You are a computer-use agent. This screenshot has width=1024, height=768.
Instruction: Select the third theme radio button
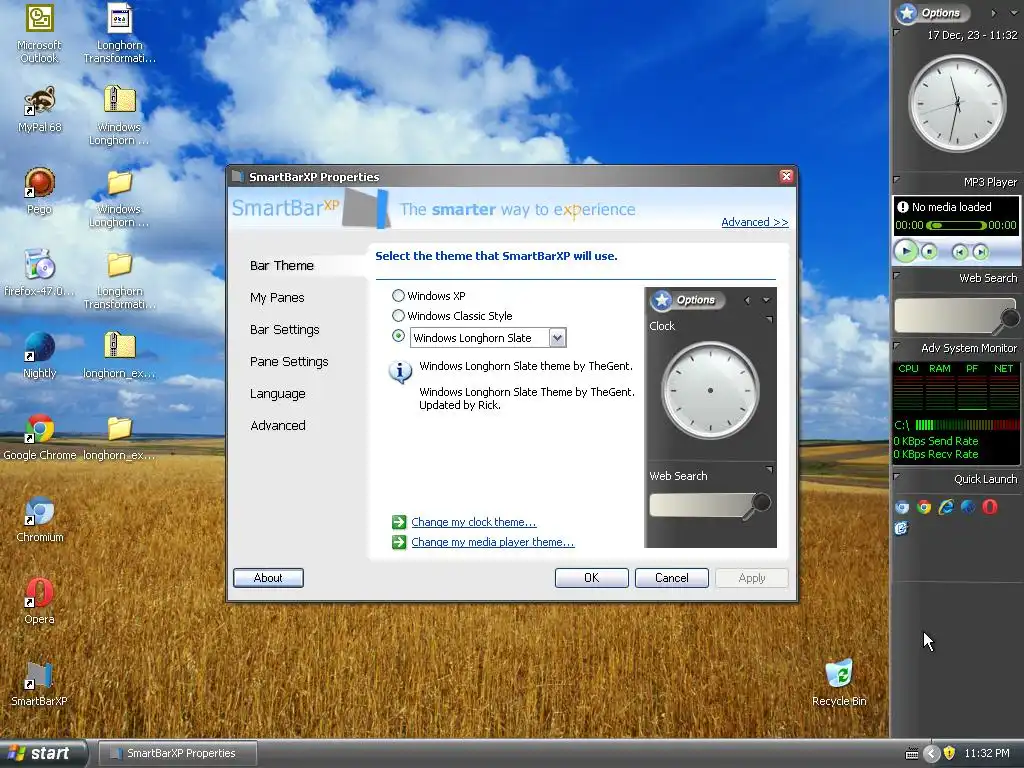click(x=398, y=336)
